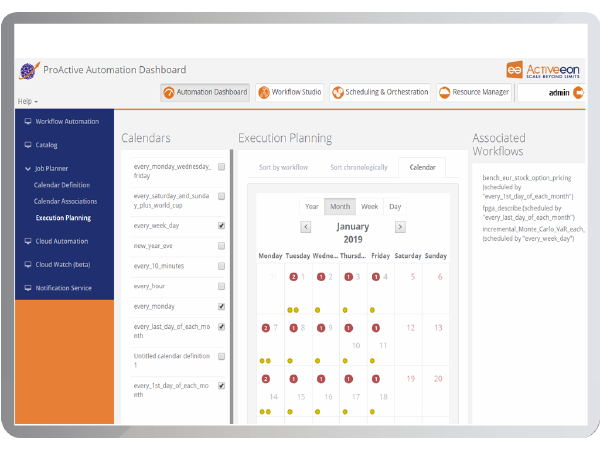Screen dimensions: 600x450
Task: Click incremental_Monte_Carlo_VaR associated workflow
Action: [533, 234]
